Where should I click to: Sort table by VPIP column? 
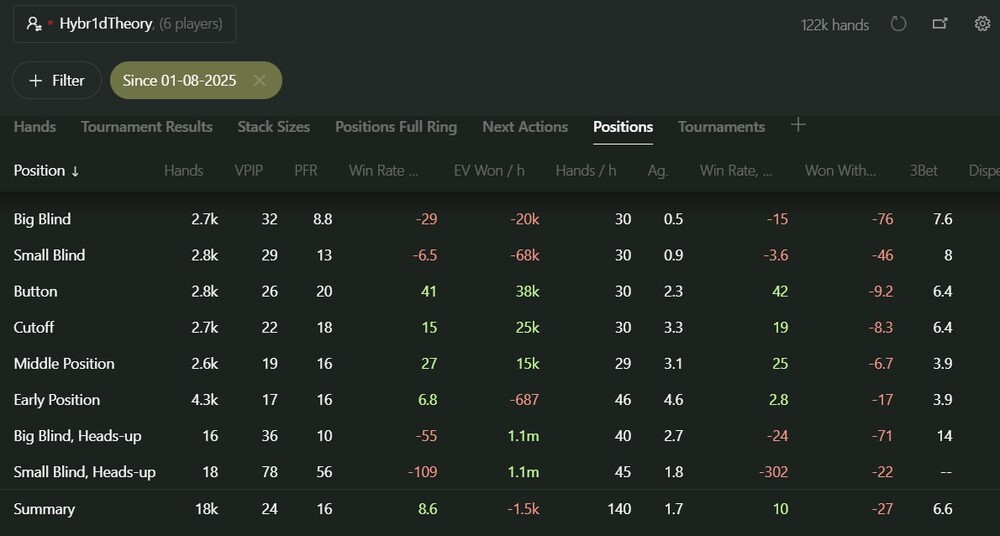click(249, 170)
